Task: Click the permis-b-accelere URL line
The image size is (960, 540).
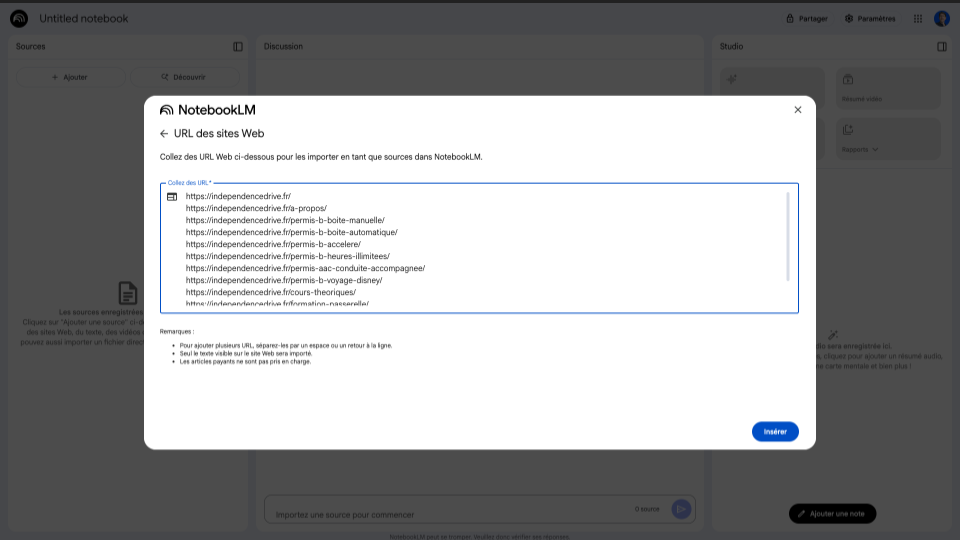Action: point(273,244)
